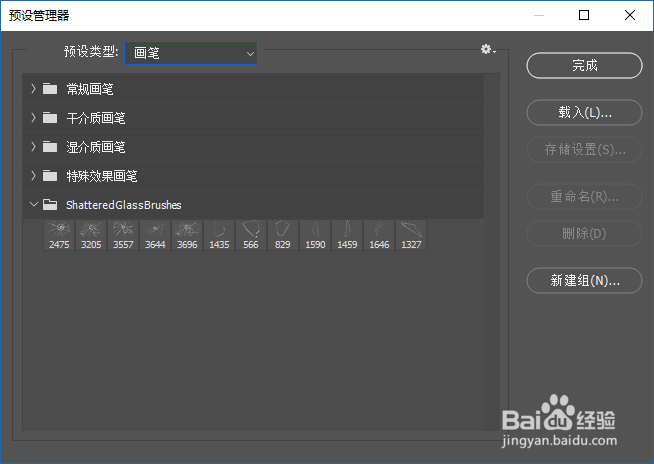Click the 干介质画笔 folder icon
Screen dimensions: 654x464
[50, 118]
